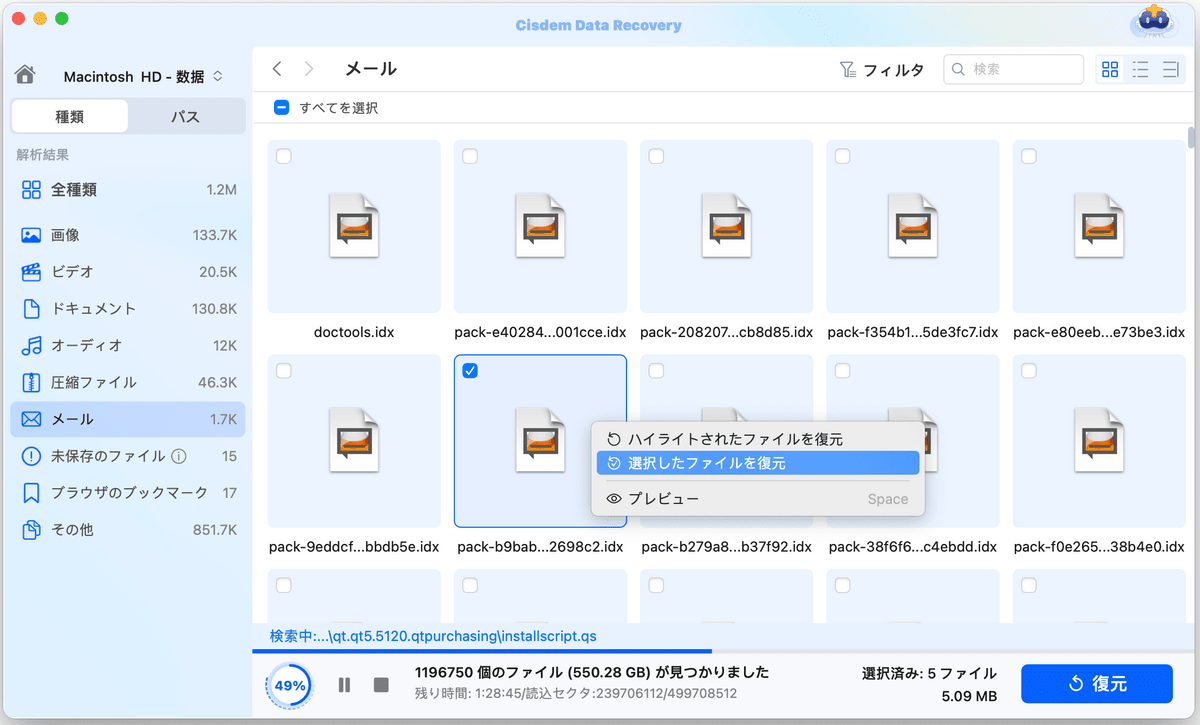Select the ブラウザのブックマーク category row
1200x725 pixels.
tap(128, 493)
